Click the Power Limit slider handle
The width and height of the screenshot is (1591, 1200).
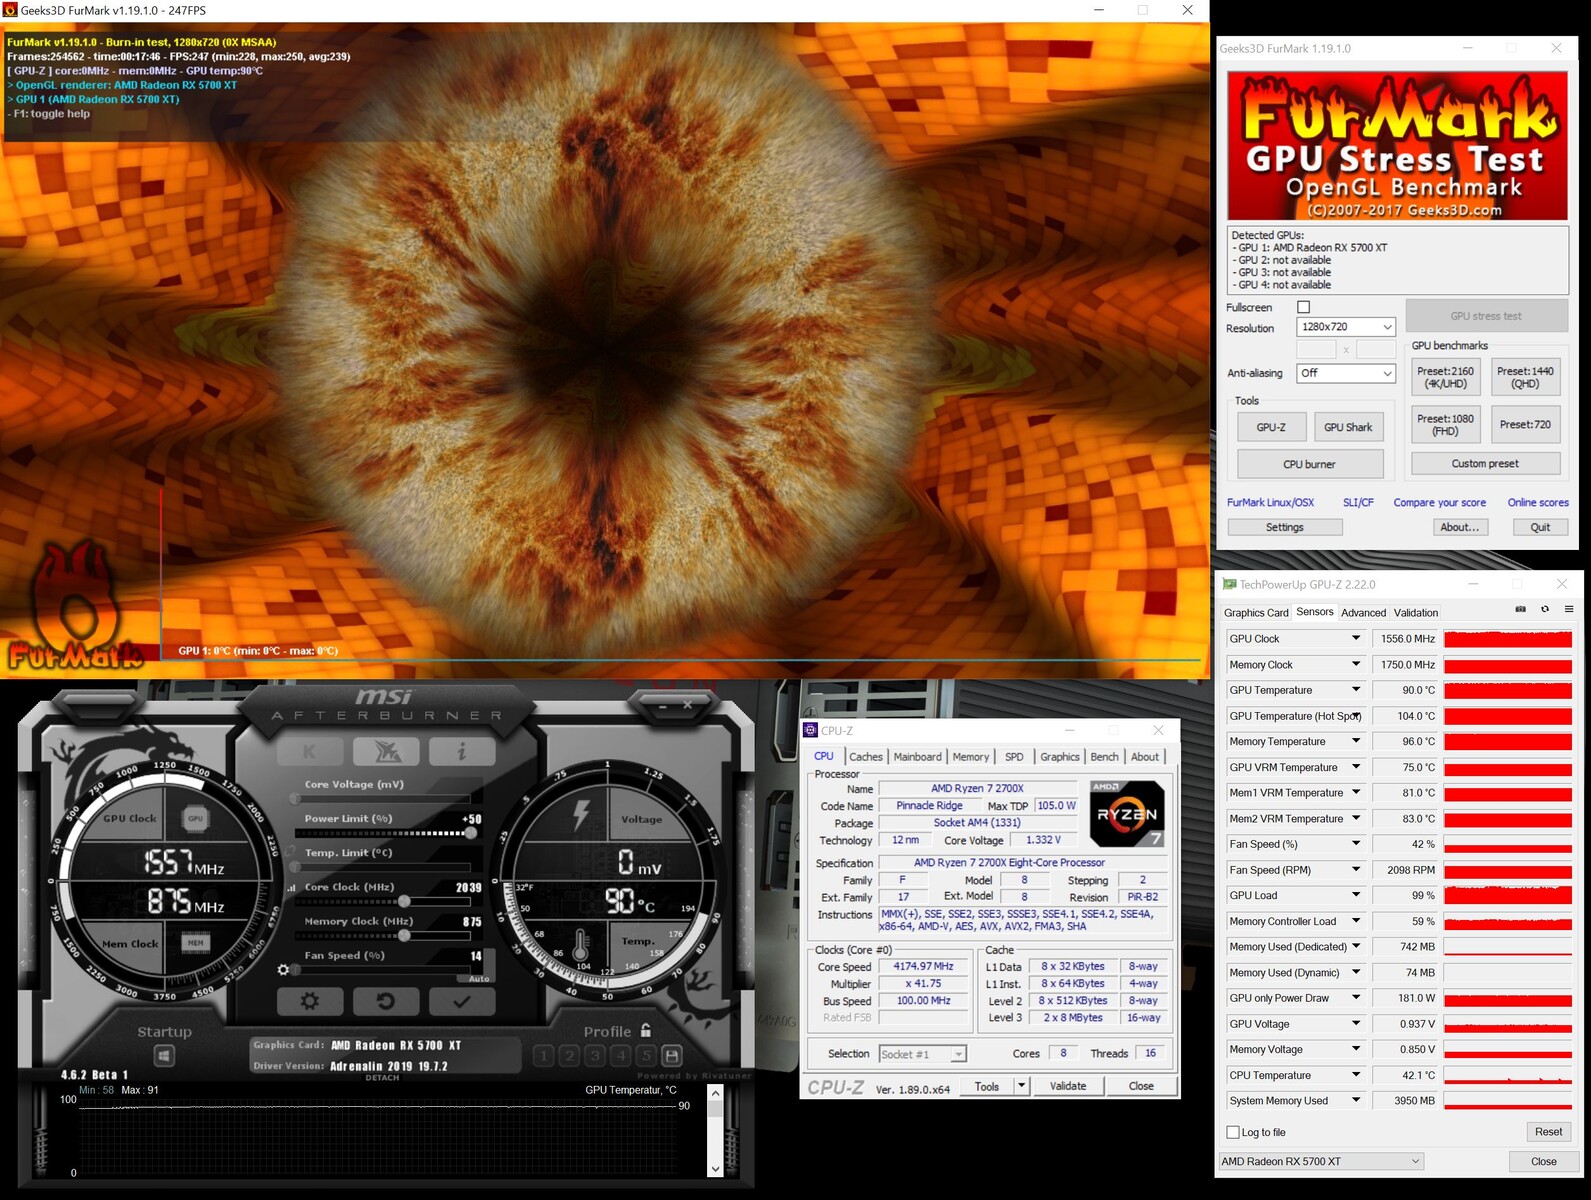pyautogui.click(x=471, y=832)
